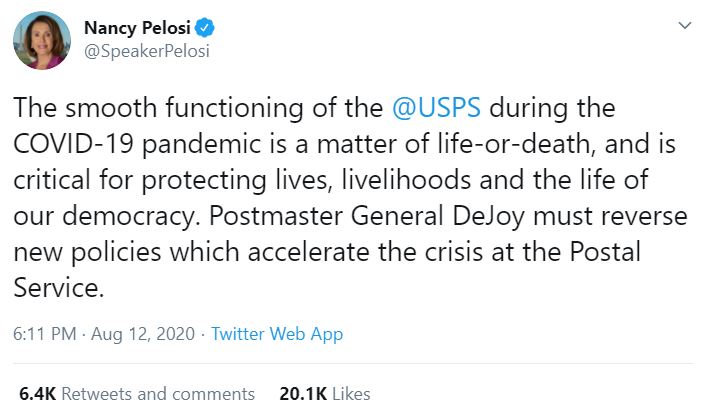
Task: View the "Retweets and comments" list
Action: 158,394
